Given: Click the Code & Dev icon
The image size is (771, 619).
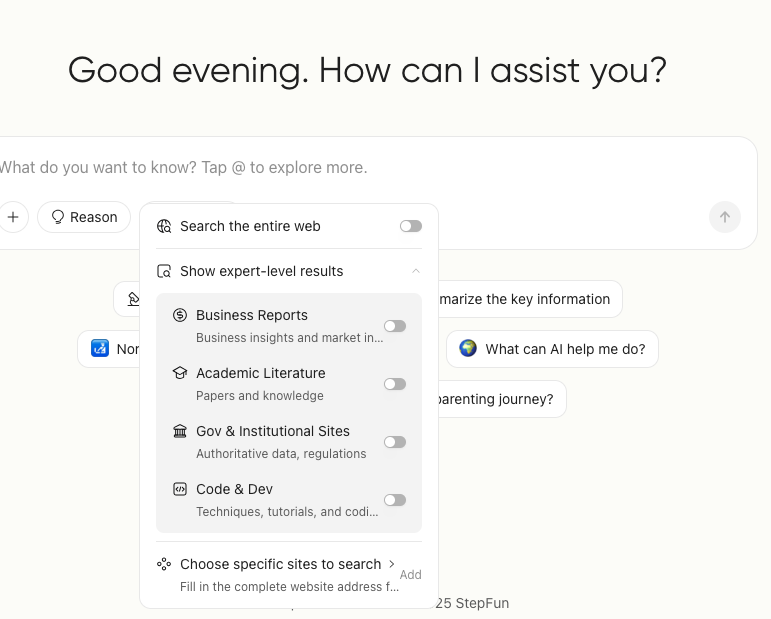Looking at the screenshot, I should tap(180, 489).
